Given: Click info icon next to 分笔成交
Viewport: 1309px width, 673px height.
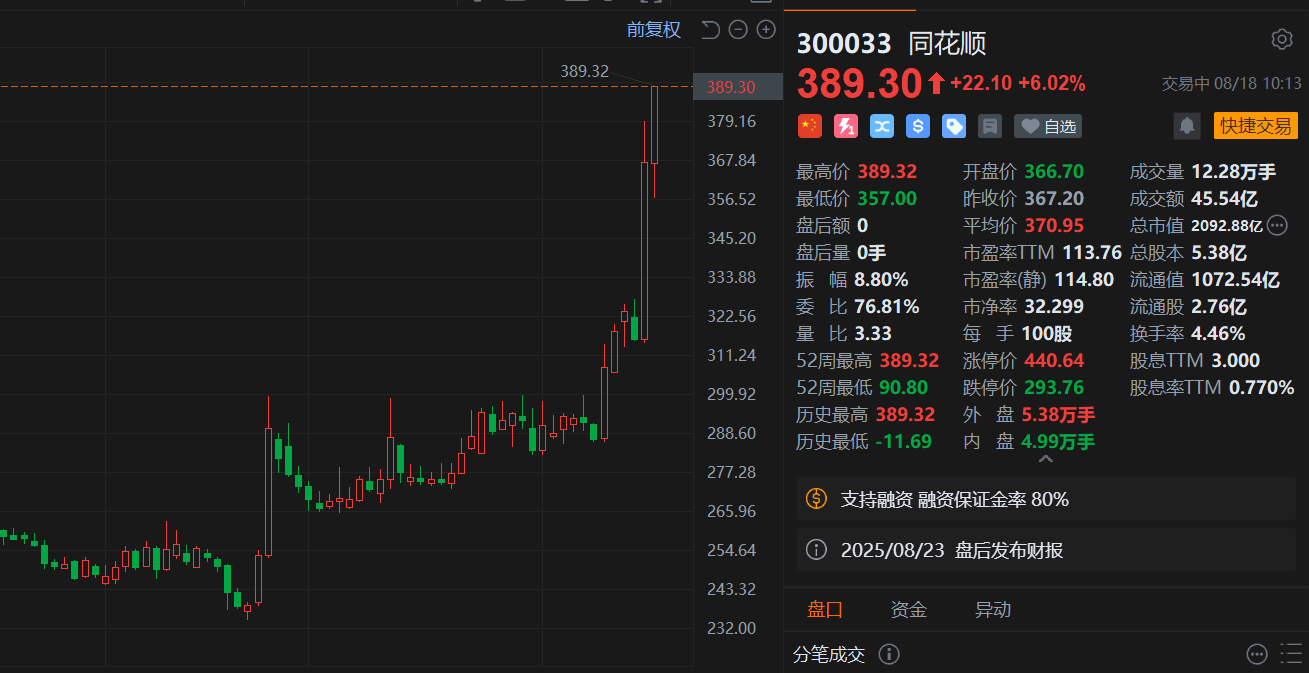Looking at the screenshot, I should click(889, 654).
